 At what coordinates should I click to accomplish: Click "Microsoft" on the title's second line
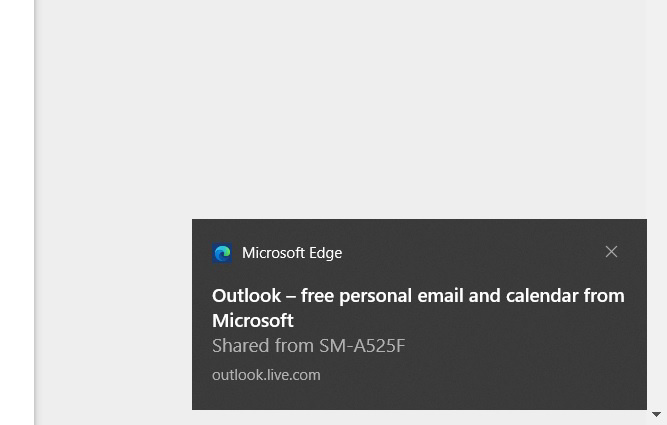tap(253, 321)
